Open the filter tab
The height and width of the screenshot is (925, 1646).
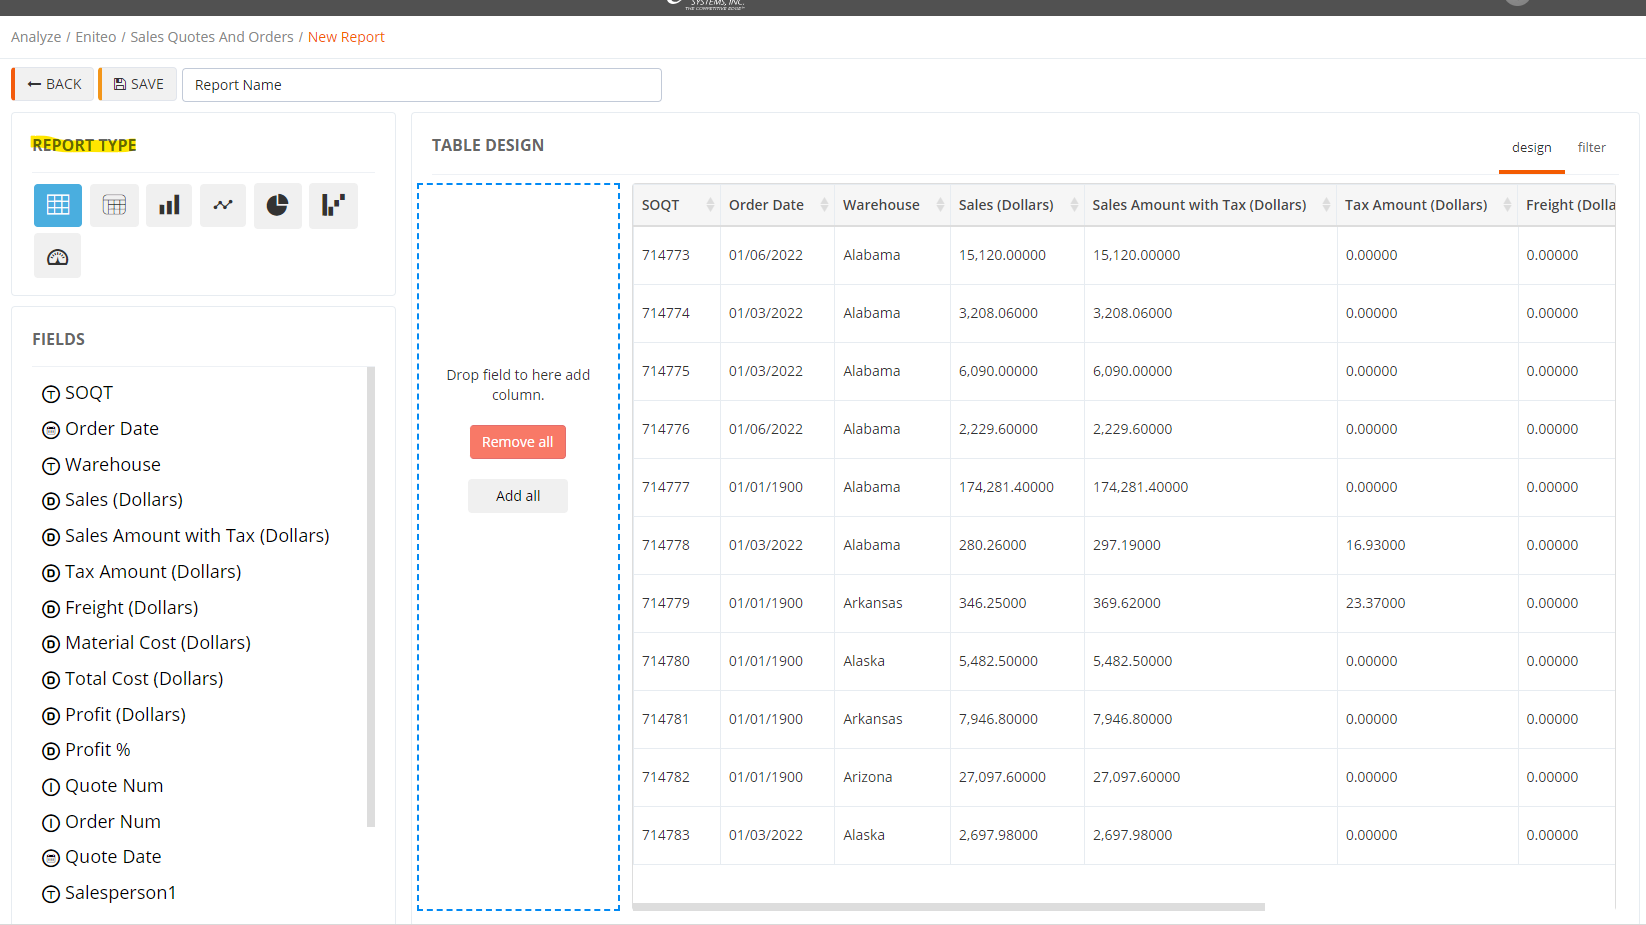(x=1591, y=148)
